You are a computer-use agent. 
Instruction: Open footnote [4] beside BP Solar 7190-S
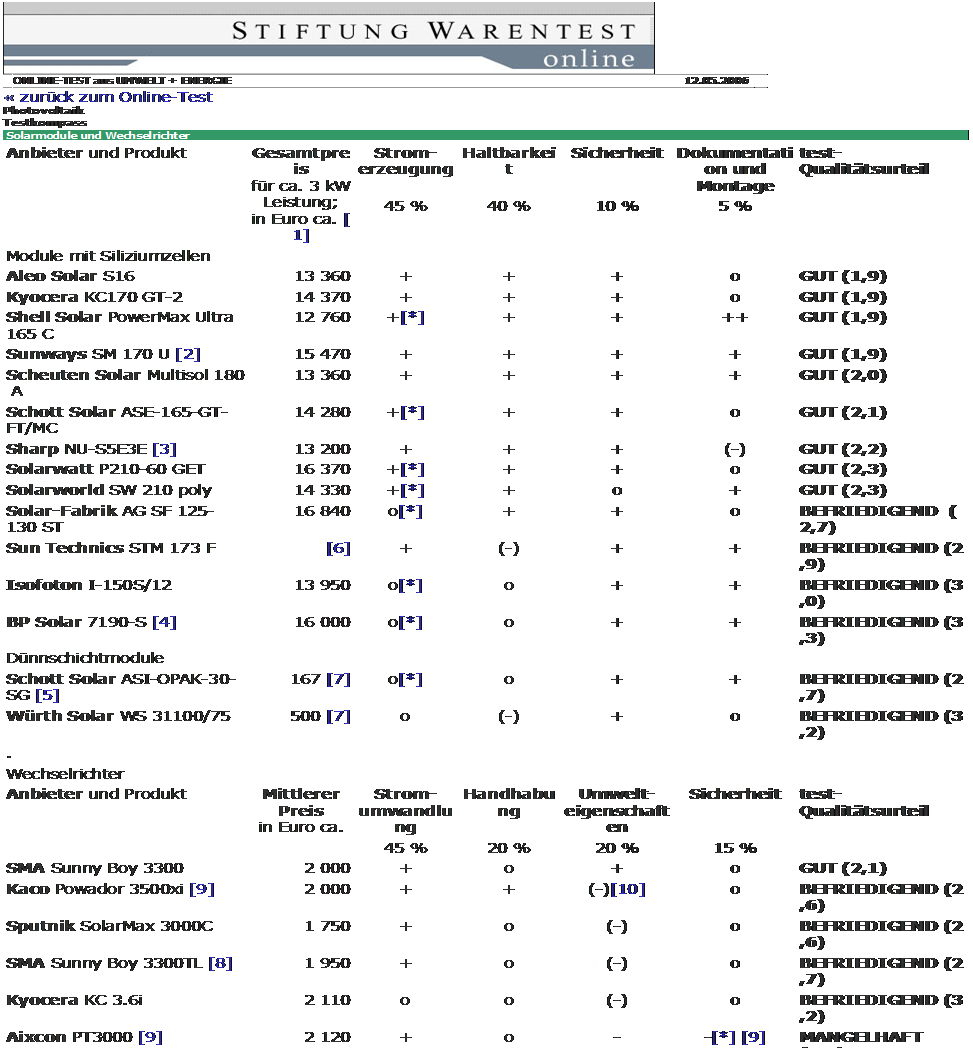[x=164, y=622]
